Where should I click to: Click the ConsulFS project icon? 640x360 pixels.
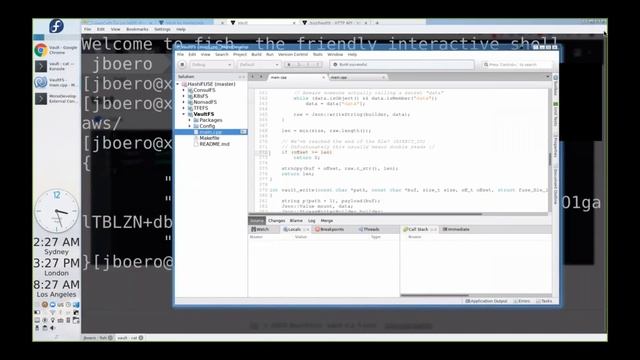pos(190,90)
